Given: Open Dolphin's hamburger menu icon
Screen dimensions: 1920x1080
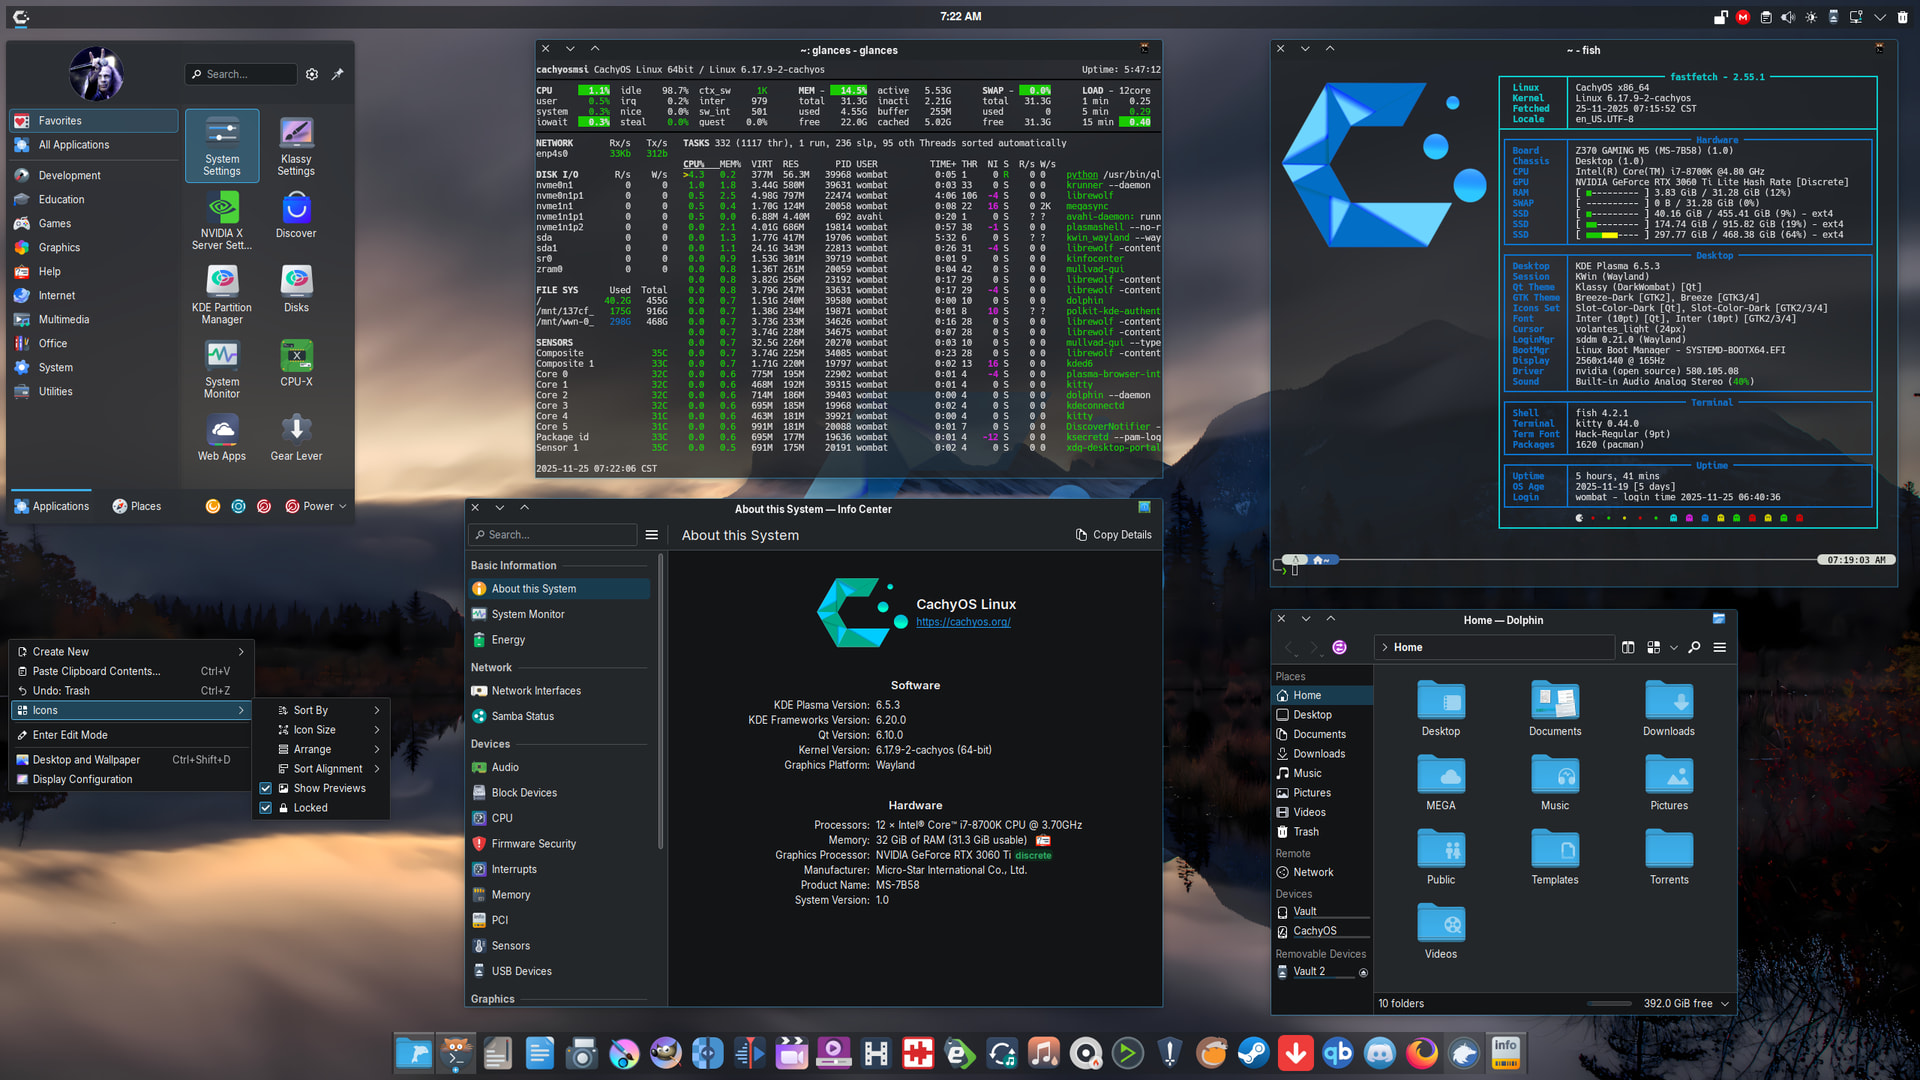Looking at the screenshot, I should (1720, 647).
